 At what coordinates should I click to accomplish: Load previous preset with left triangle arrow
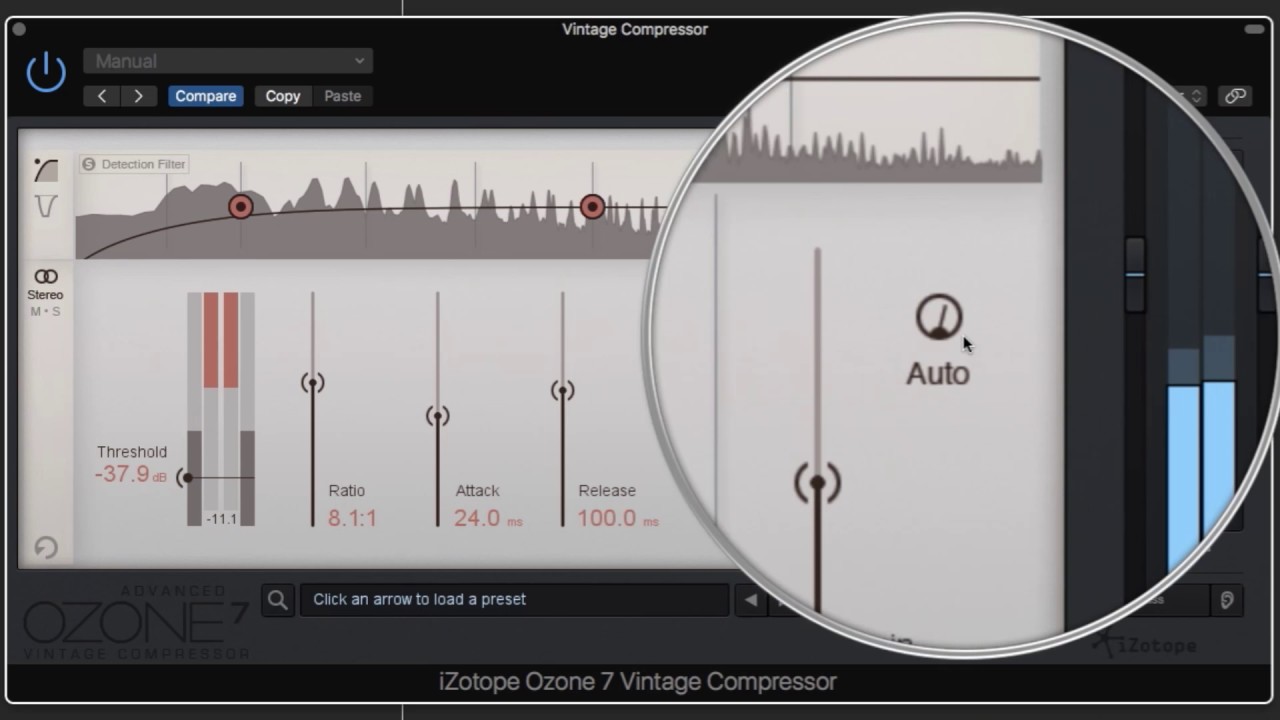(751, 600)
